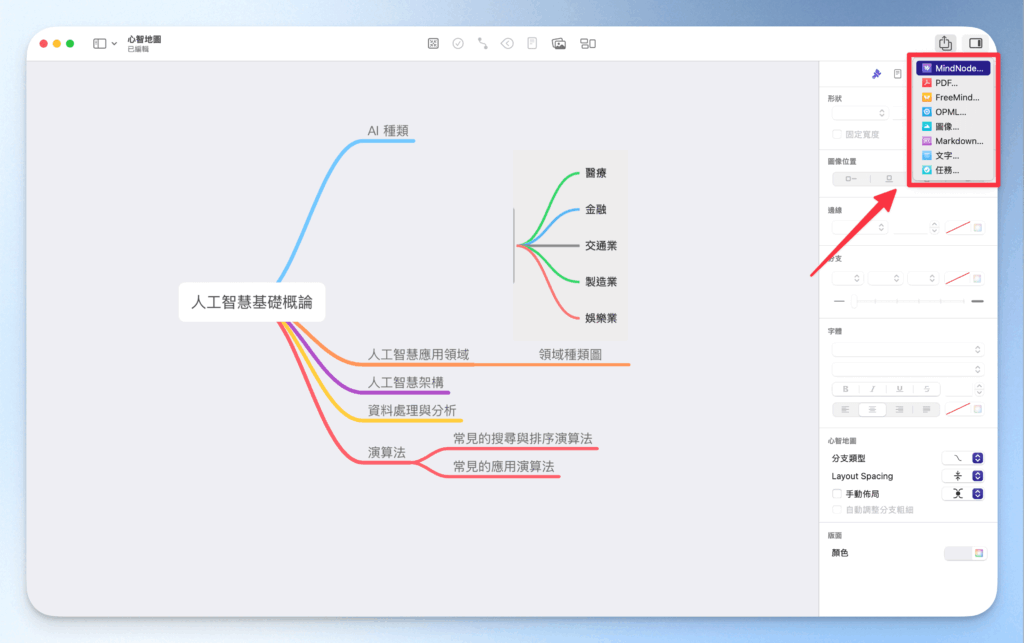Toggle the left sidebar icon
The height and width of the screenshot is (643, 1024).
(98, 43)
